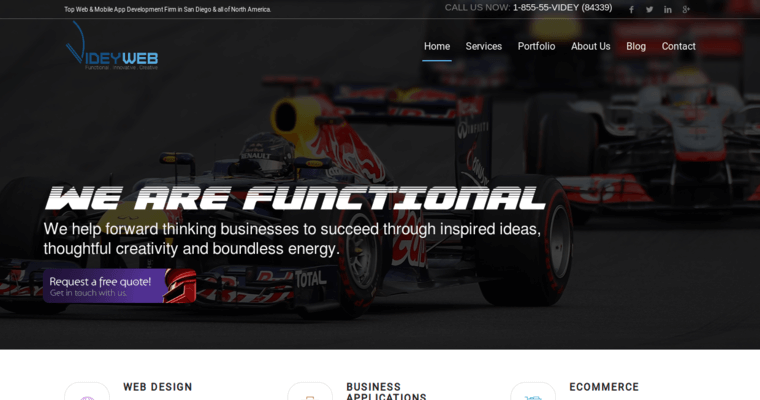760x400 pixels.
Task: Click the We Are Functional banner headline
Action: 296,198
